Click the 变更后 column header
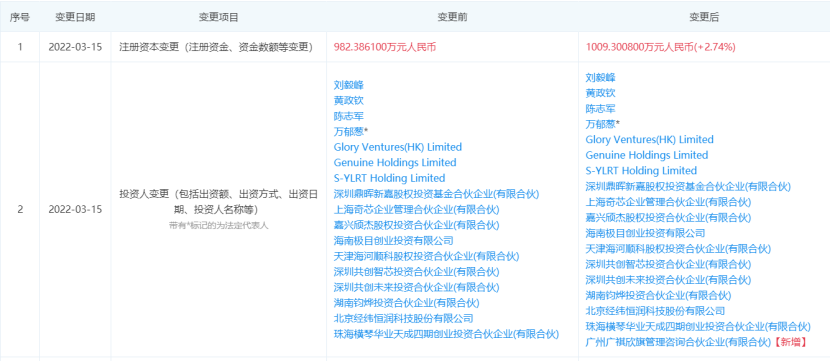 click(x=704, y=17)
